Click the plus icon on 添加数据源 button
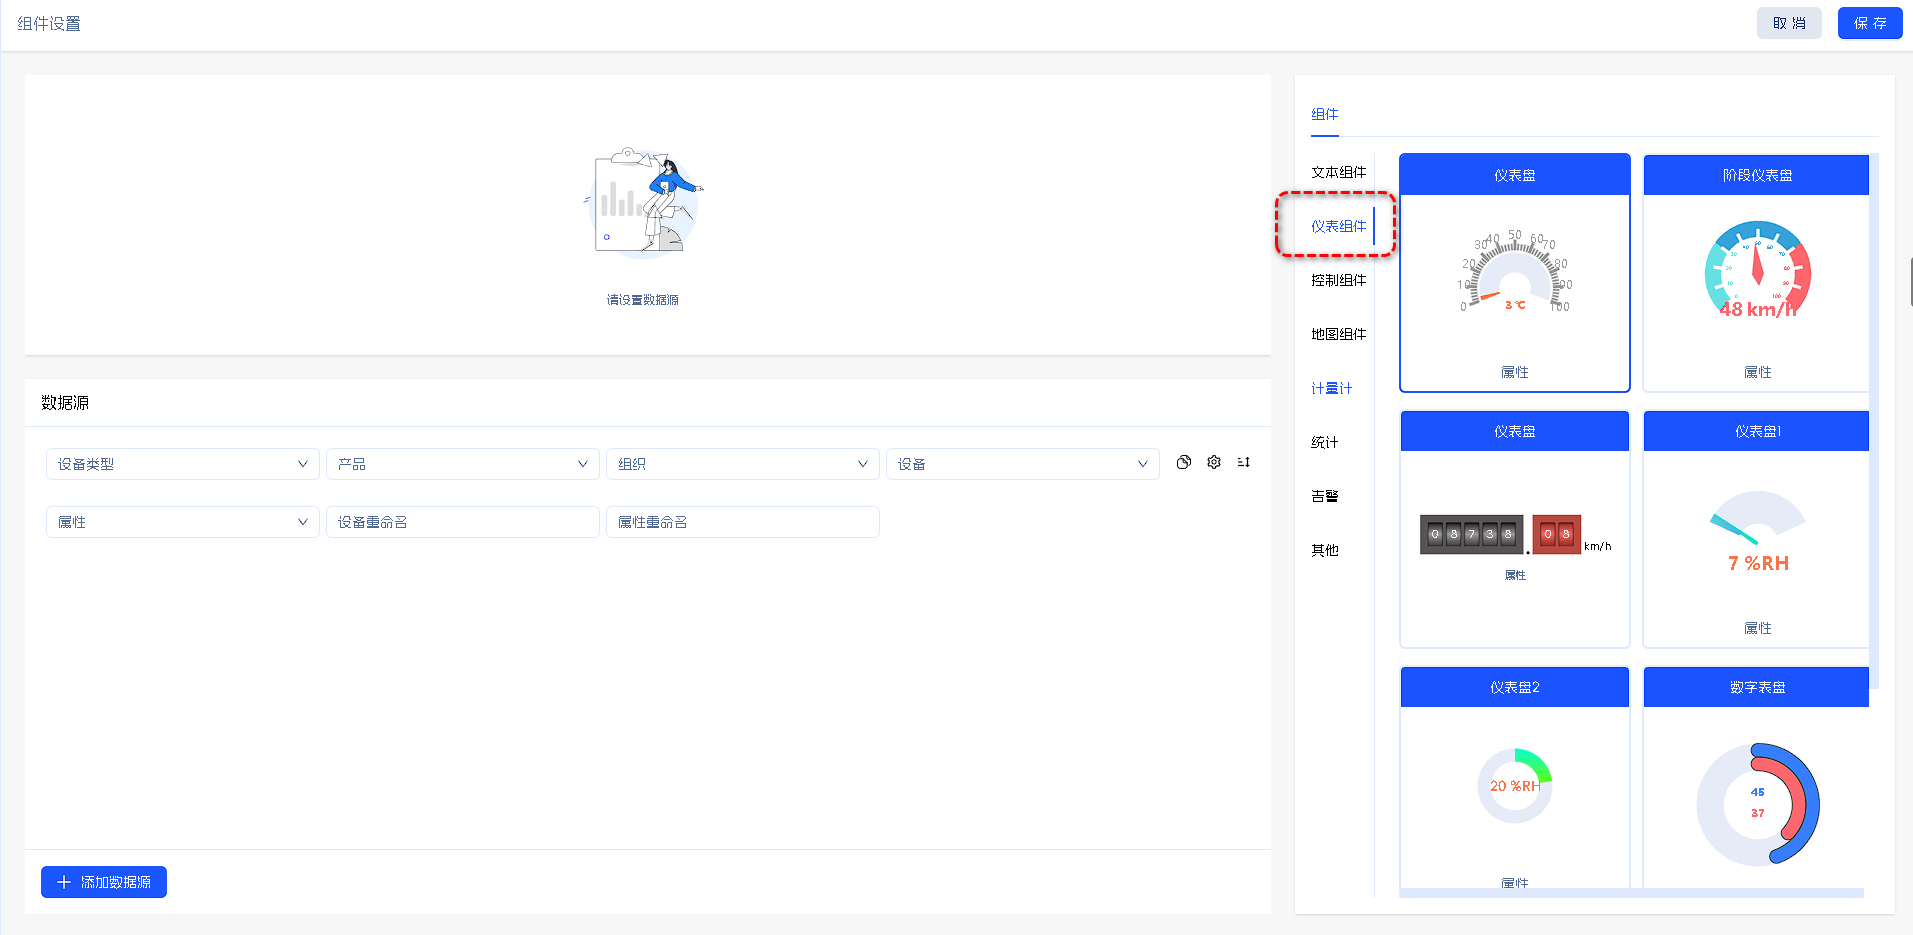The width and height of the screenshot is (1913, 935). 64,882
